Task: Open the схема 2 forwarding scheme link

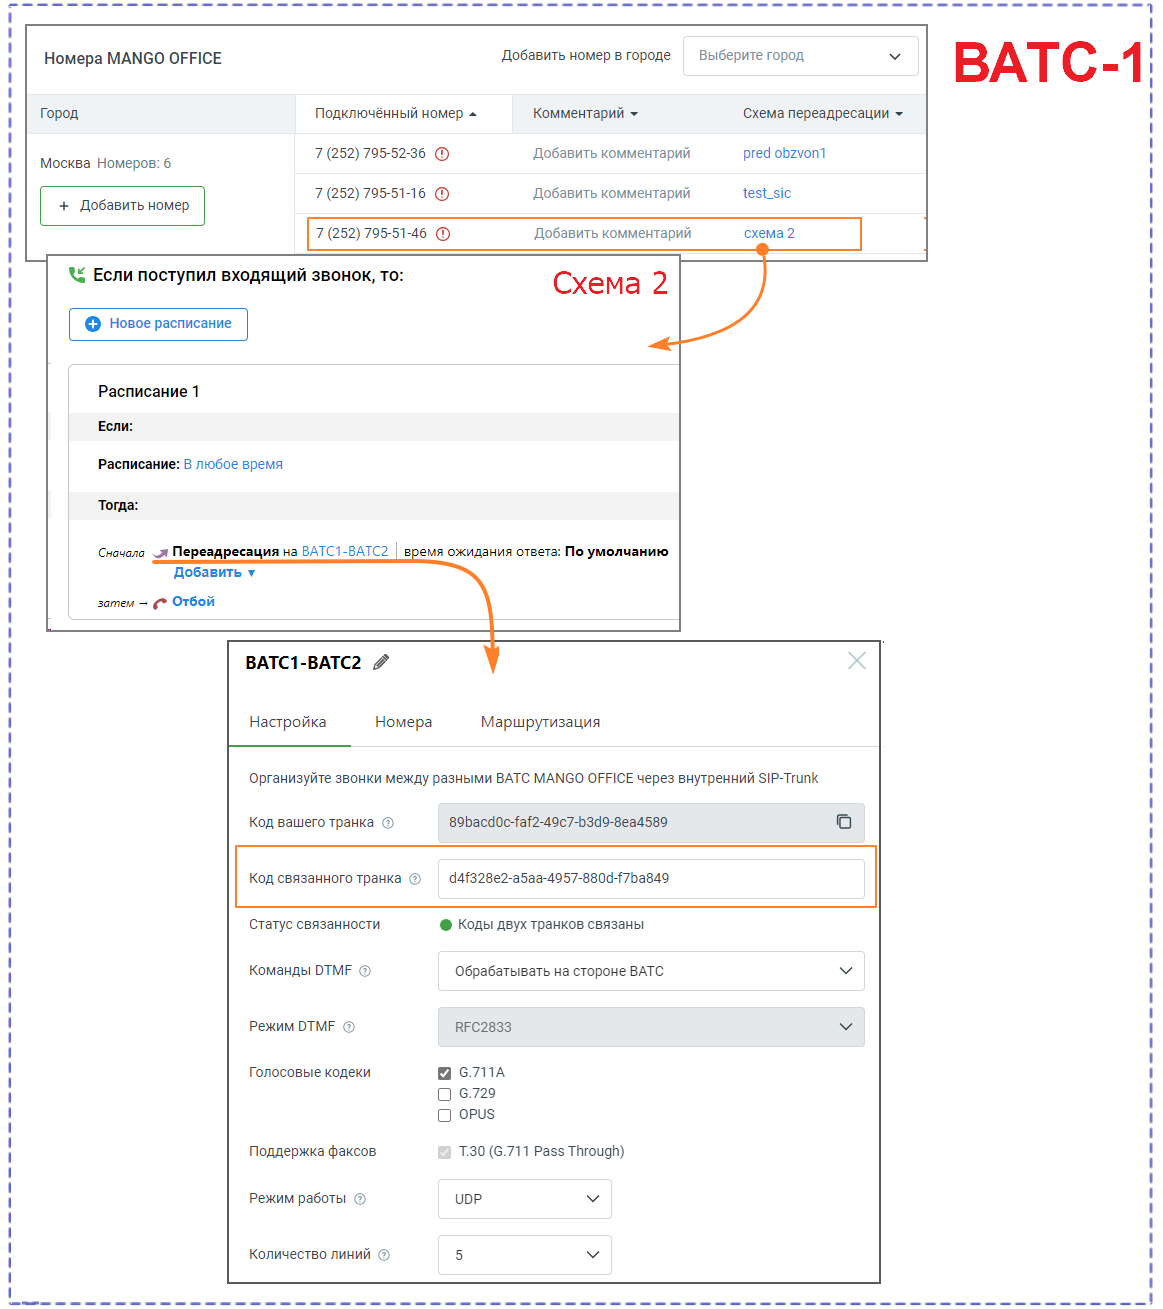Action: pos(769,234)
